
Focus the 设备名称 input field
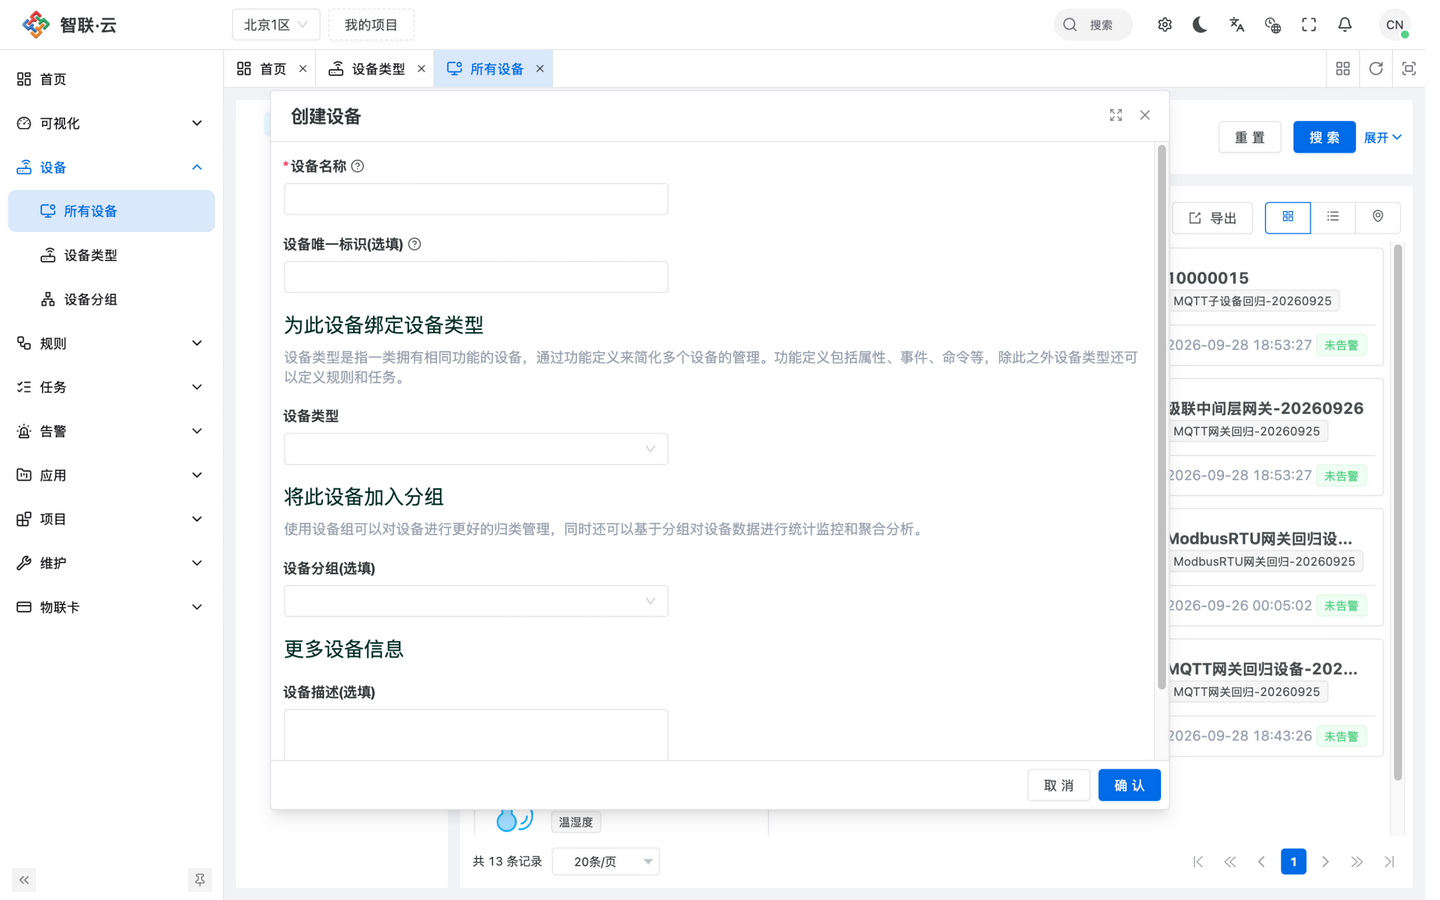[476, 199]
